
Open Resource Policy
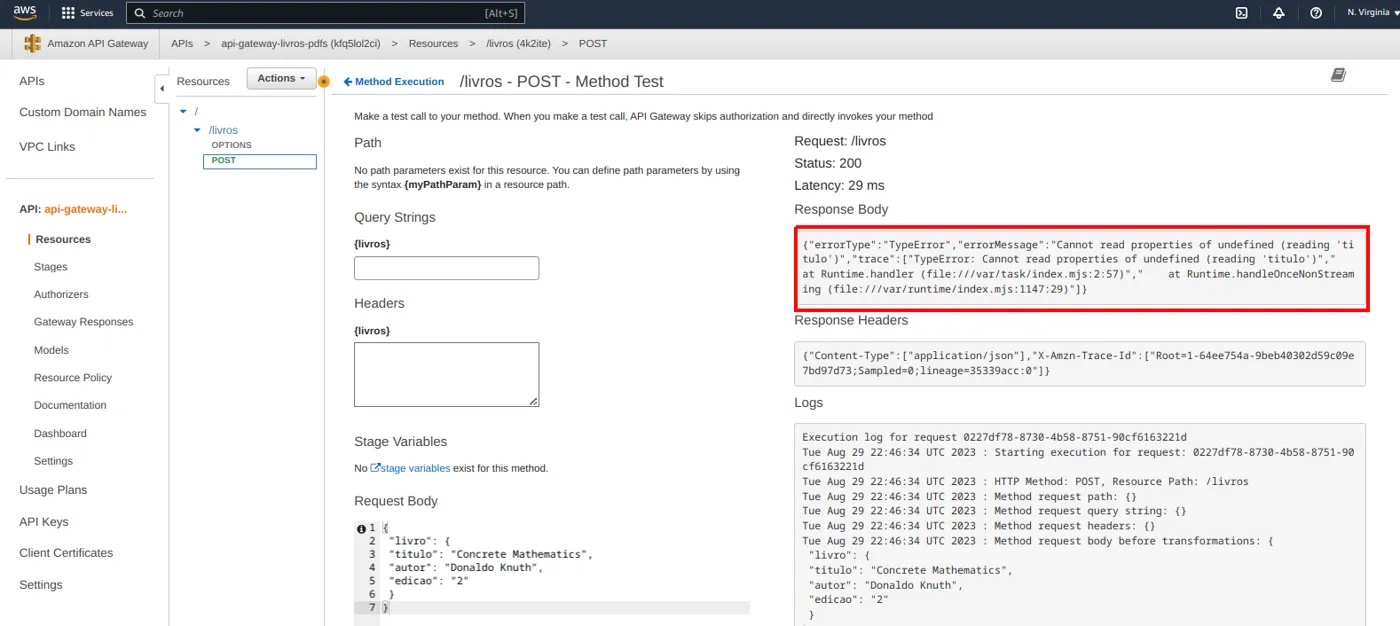click(x=73, y=378)
